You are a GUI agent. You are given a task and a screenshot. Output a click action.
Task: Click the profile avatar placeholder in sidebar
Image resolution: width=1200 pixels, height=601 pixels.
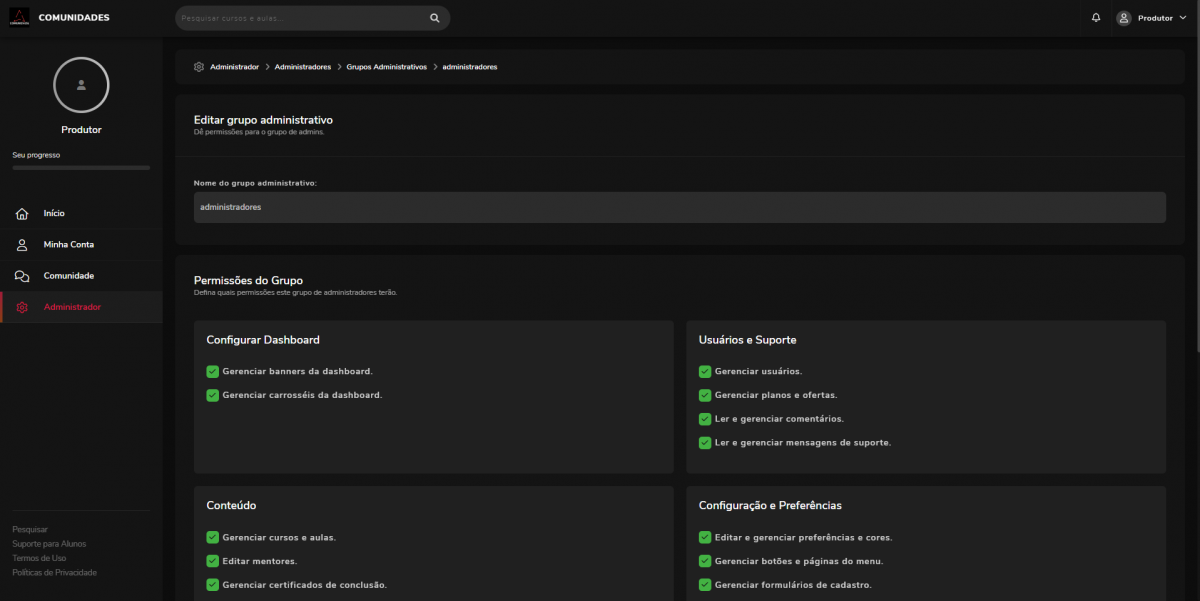81,85
